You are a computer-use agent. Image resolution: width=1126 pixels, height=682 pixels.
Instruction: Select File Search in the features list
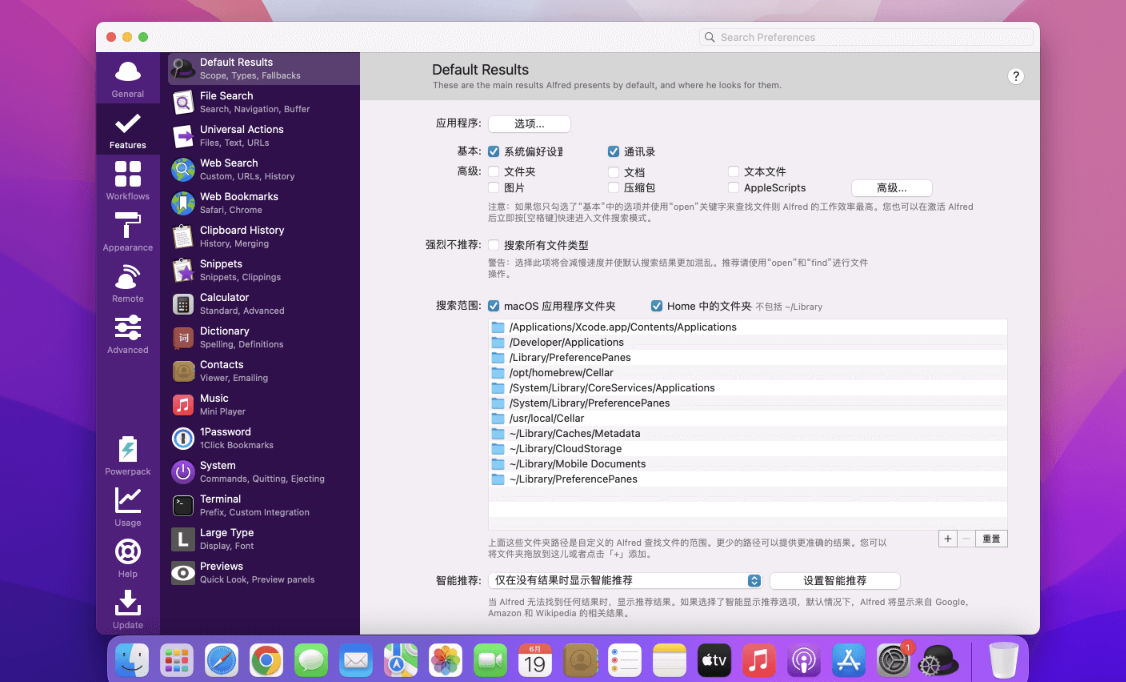click(x=264, y=102)
